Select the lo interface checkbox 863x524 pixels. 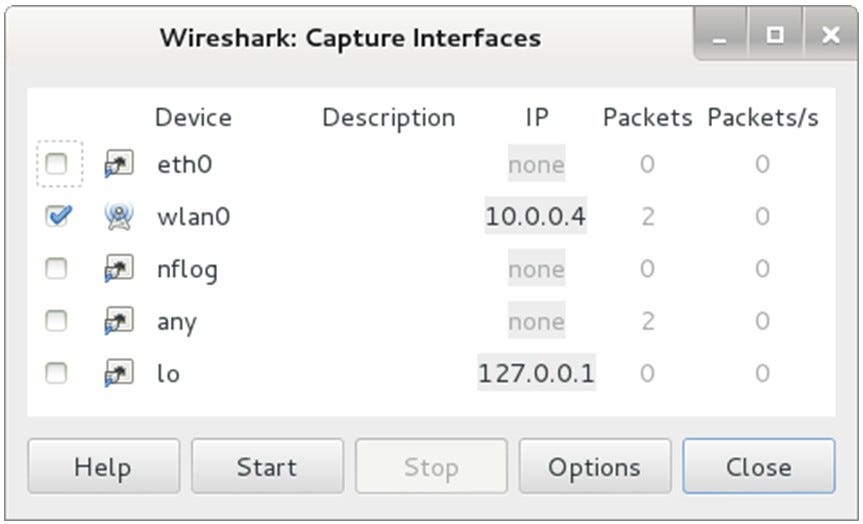(x=57, y=374)
